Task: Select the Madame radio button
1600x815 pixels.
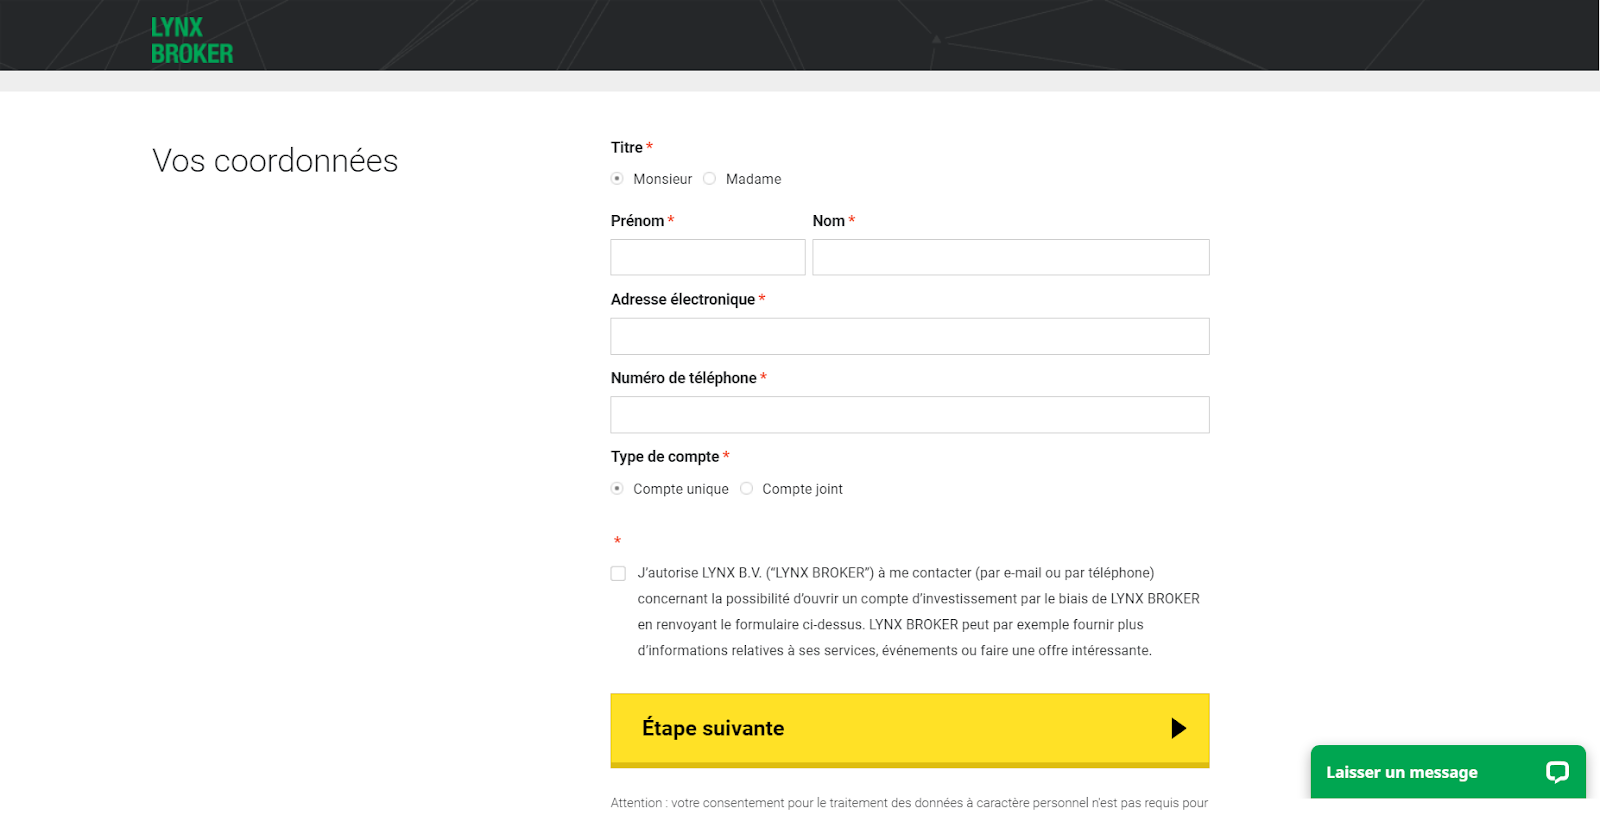Action: [x=709, y=179]
